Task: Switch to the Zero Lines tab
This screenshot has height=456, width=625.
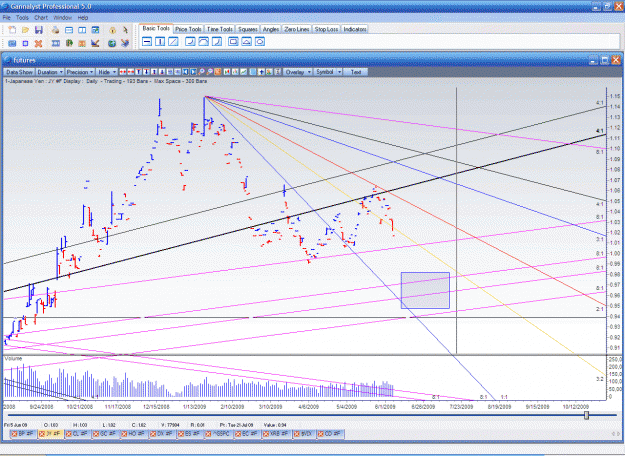Action: tap(297, 29)
